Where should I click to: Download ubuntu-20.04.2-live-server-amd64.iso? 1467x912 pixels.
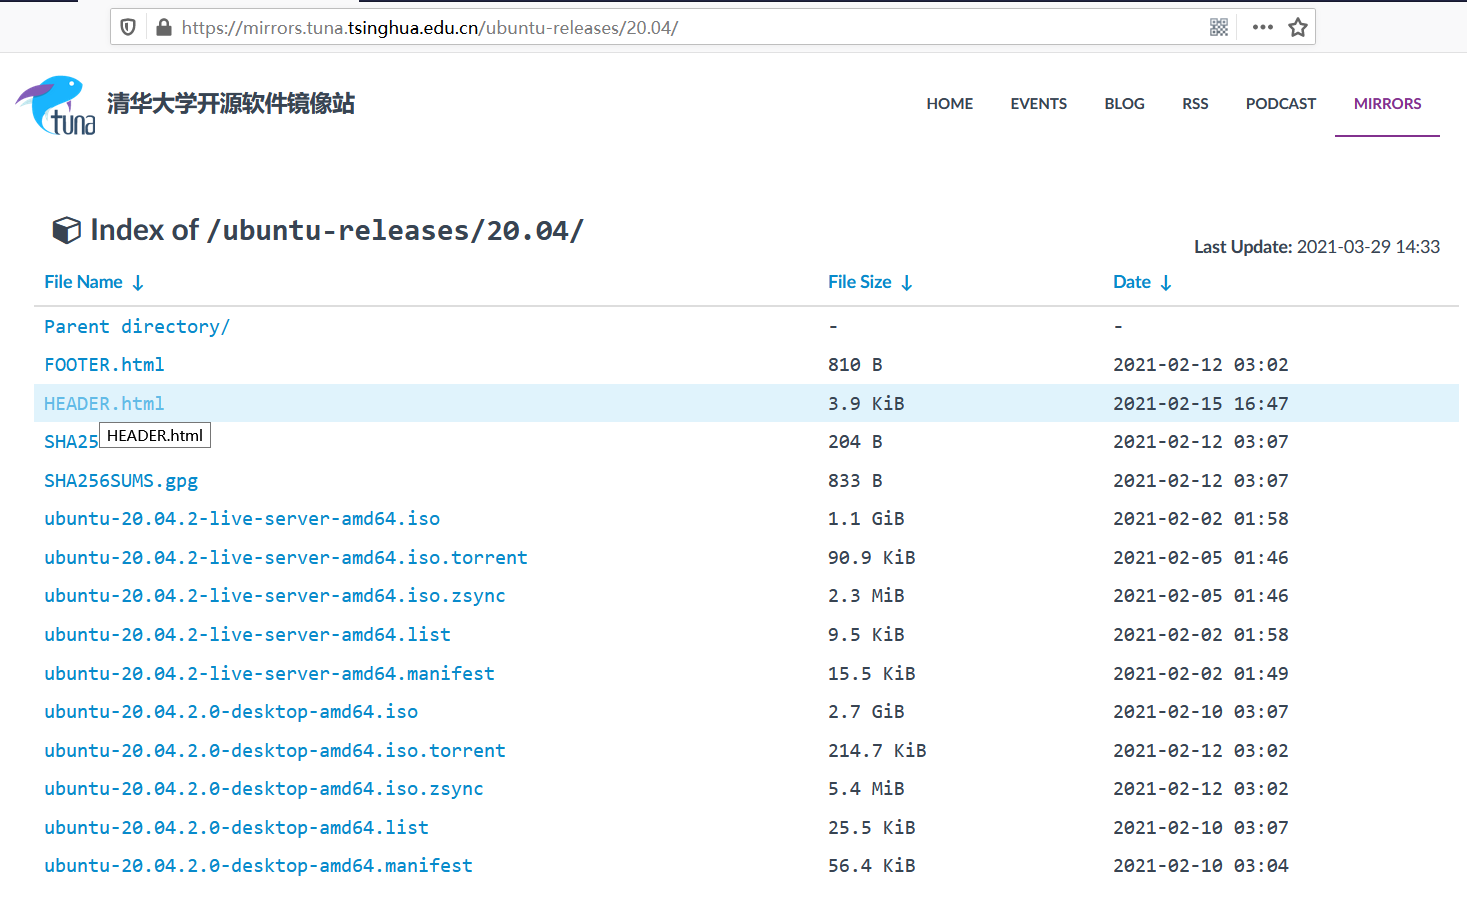(242, 519)
